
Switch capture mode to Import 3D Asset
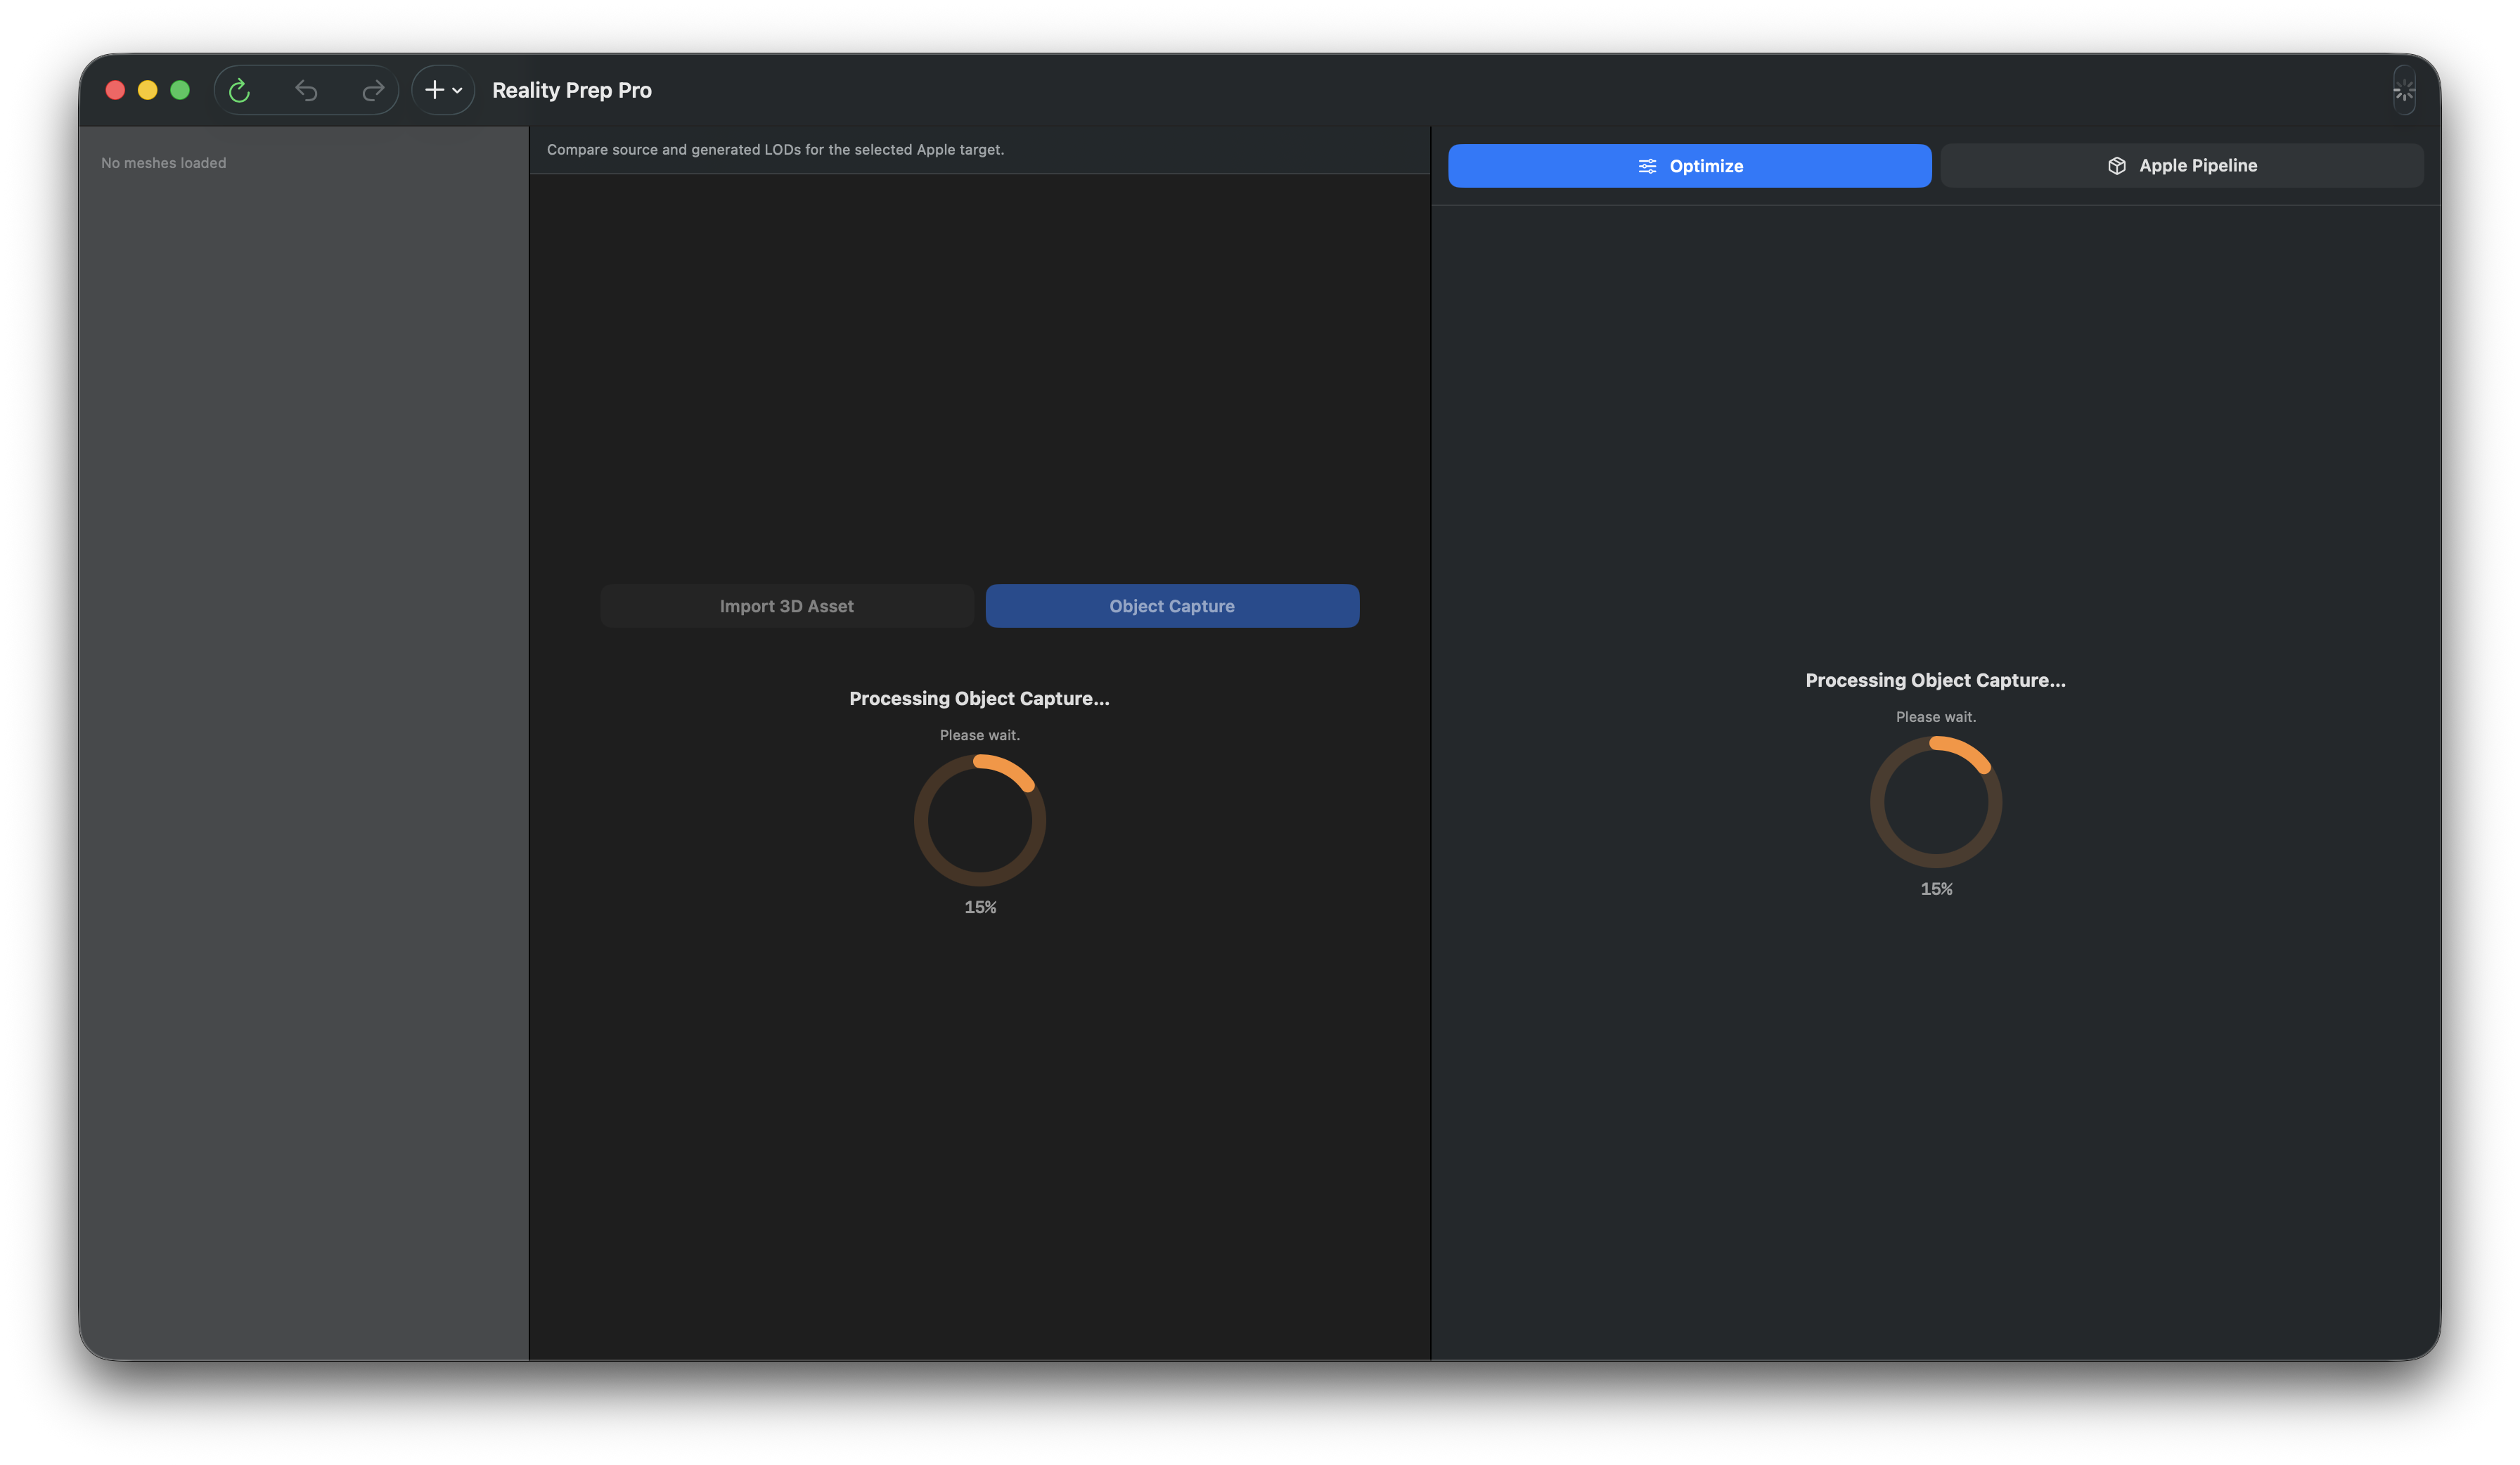787,605
